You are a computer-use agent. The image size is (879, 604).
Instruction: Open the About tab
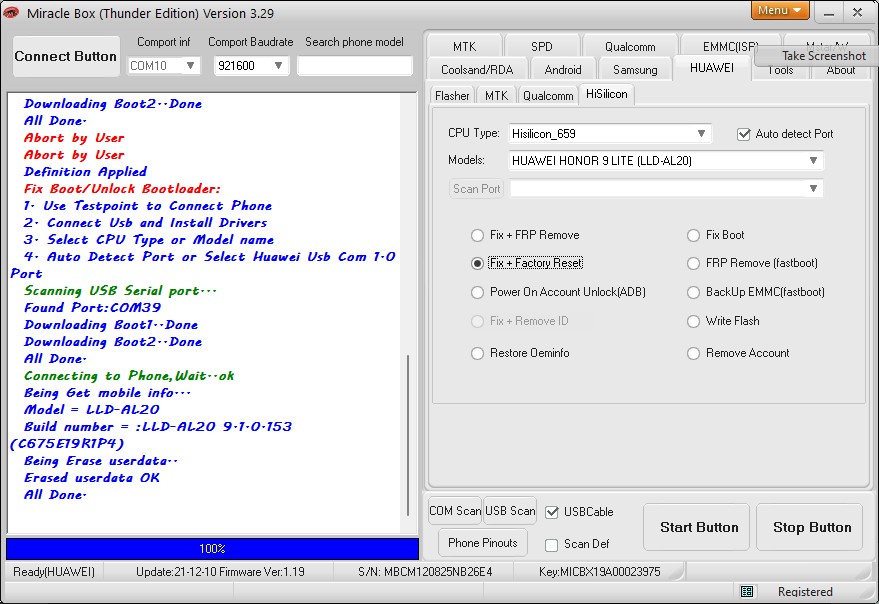[840, 72]
